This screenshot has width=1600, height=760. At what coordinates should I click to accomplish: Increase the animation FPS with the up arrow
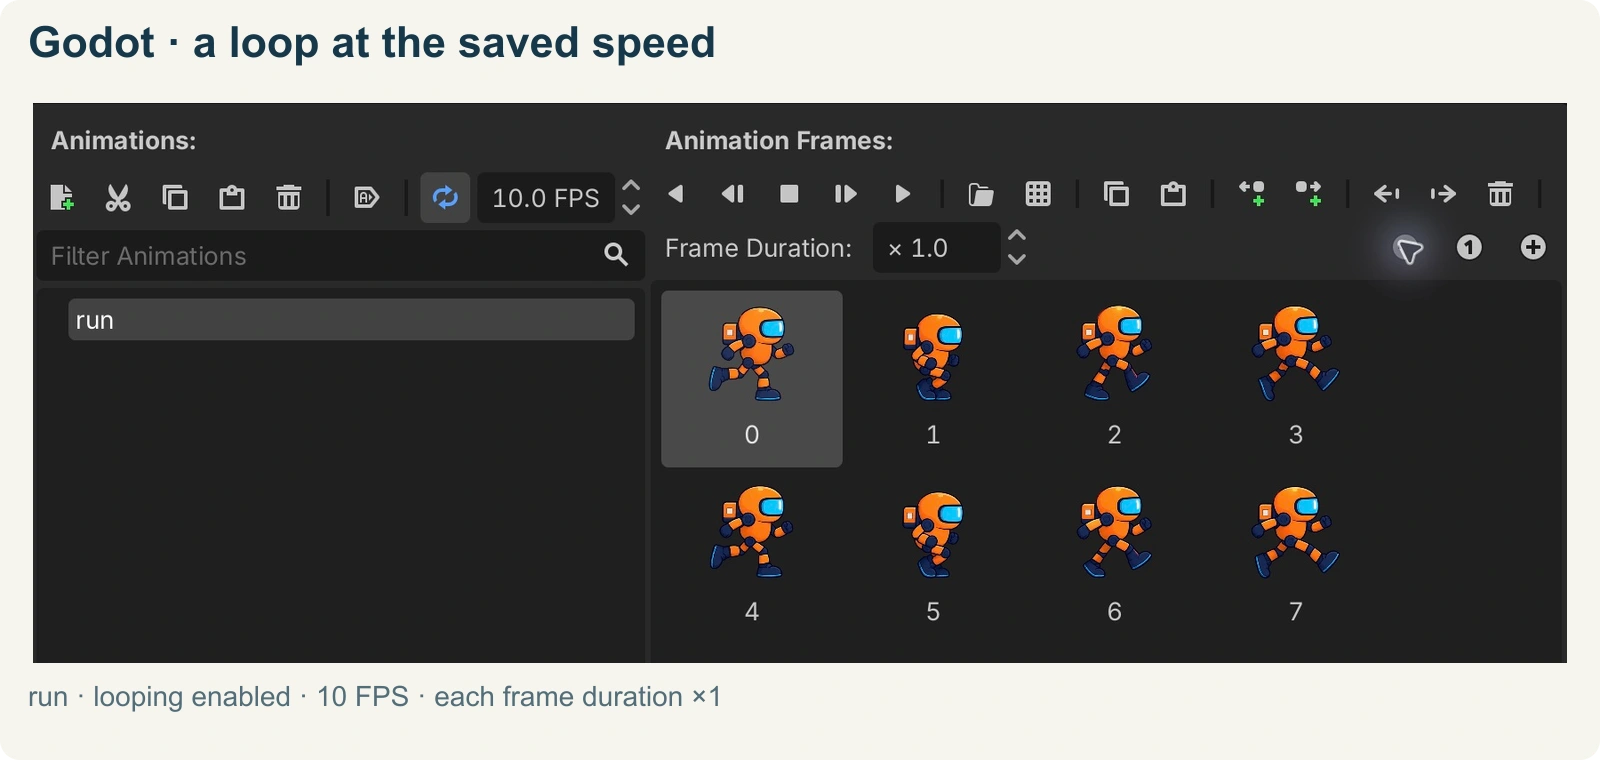coord(631,186)
